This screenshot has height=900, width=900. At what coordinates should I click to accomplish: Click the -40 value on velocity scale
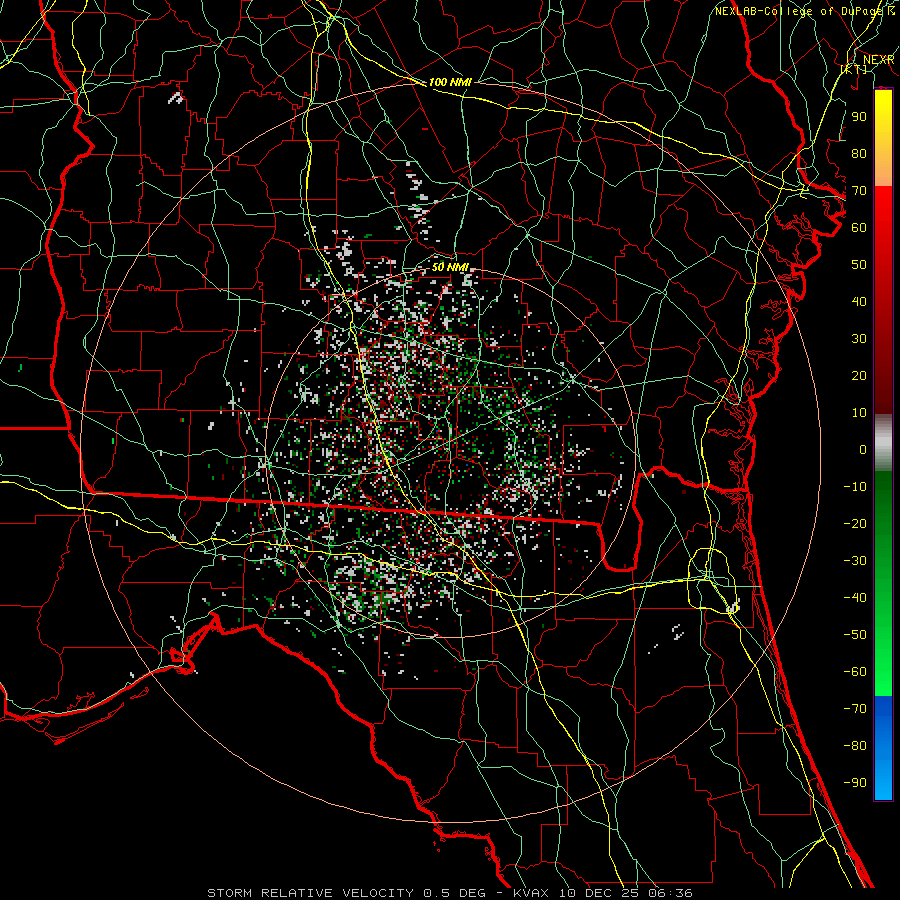(x=855, y=598)
